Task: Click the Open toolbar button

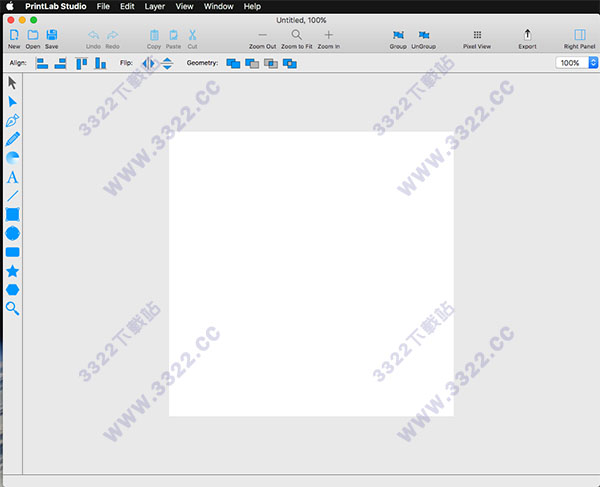Action: click(x=33, y=39)
